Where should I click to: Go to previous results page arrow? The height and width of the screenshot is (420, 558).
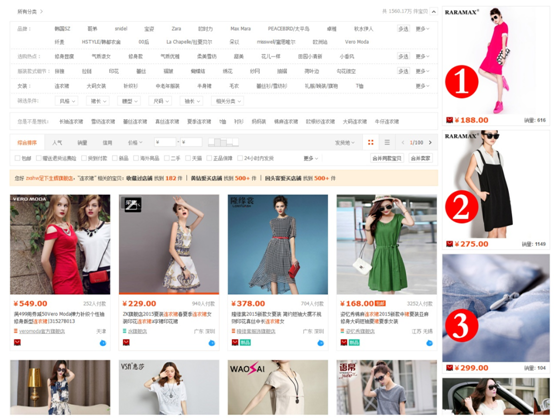[403, 142]
